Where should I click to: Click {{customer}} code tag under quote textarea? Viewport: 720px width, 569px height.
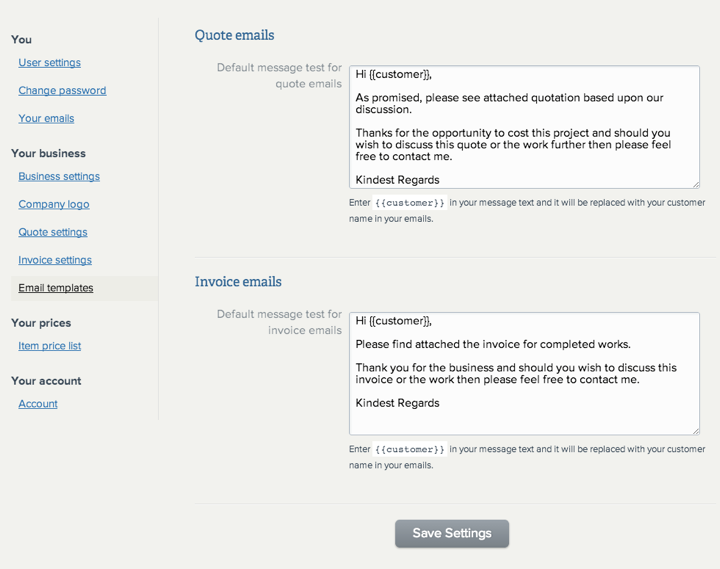(410, 203)
